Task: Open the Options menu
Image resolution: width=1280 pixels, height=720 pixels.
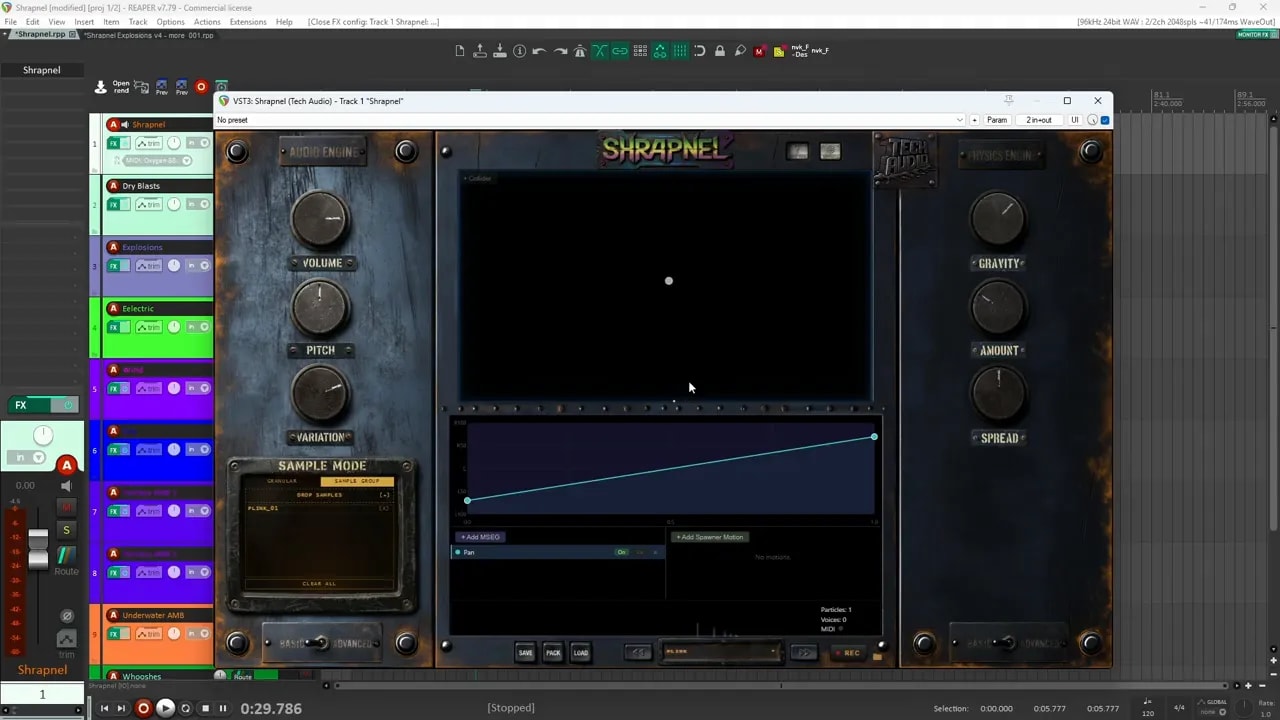Action: pos(170,21)
